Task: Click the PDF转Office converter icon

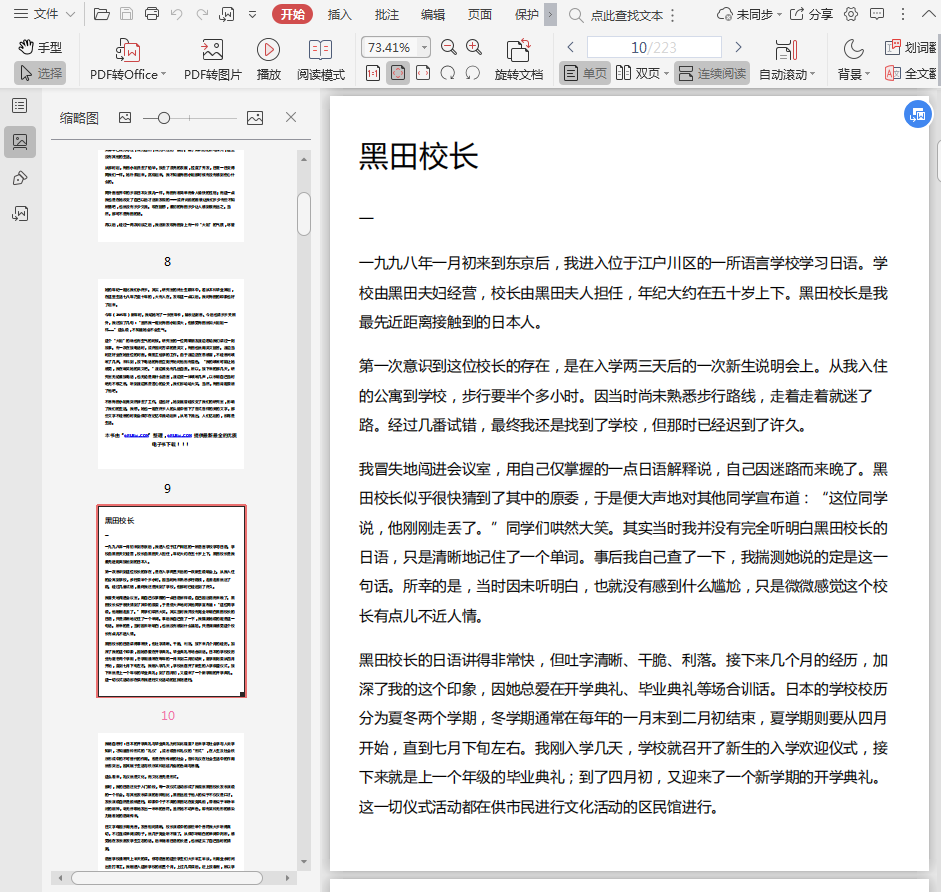Action: [128, 50]
